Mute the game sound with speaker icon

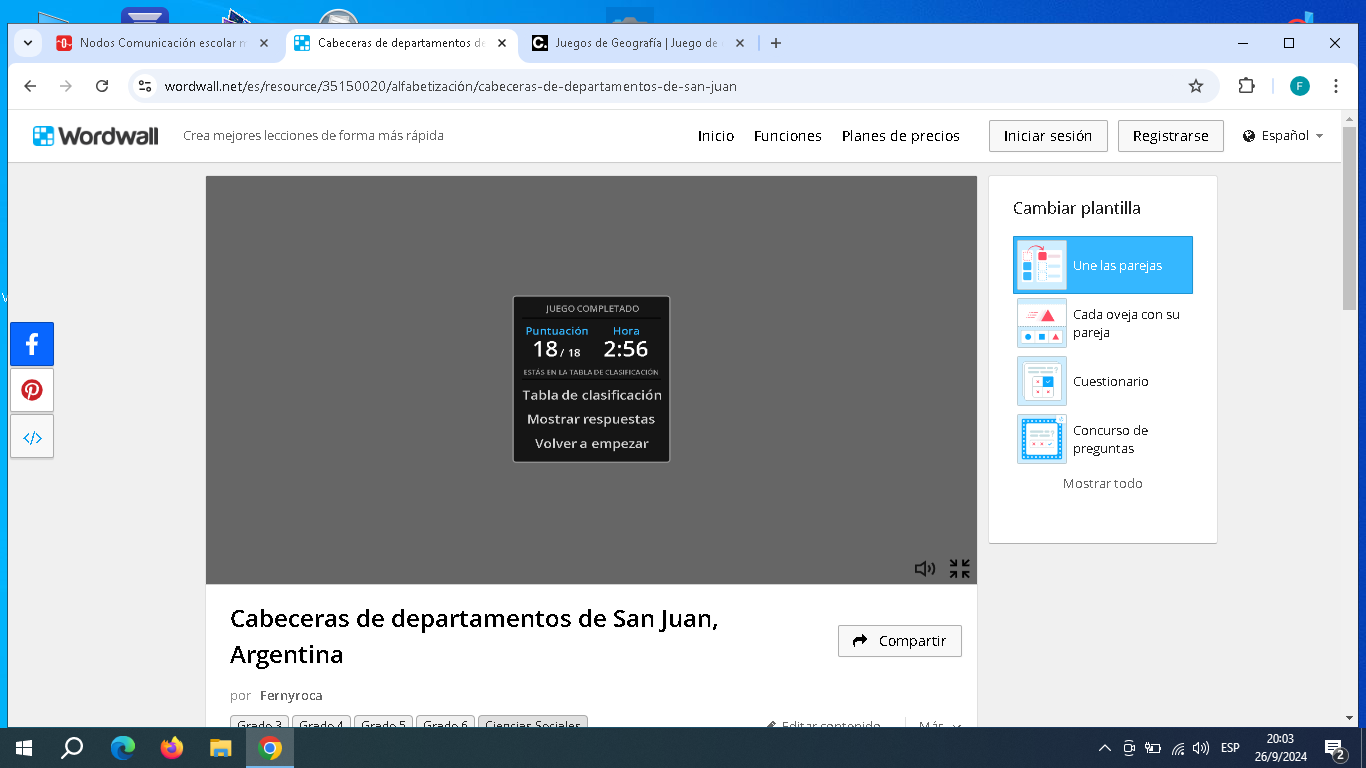(924, 569)
